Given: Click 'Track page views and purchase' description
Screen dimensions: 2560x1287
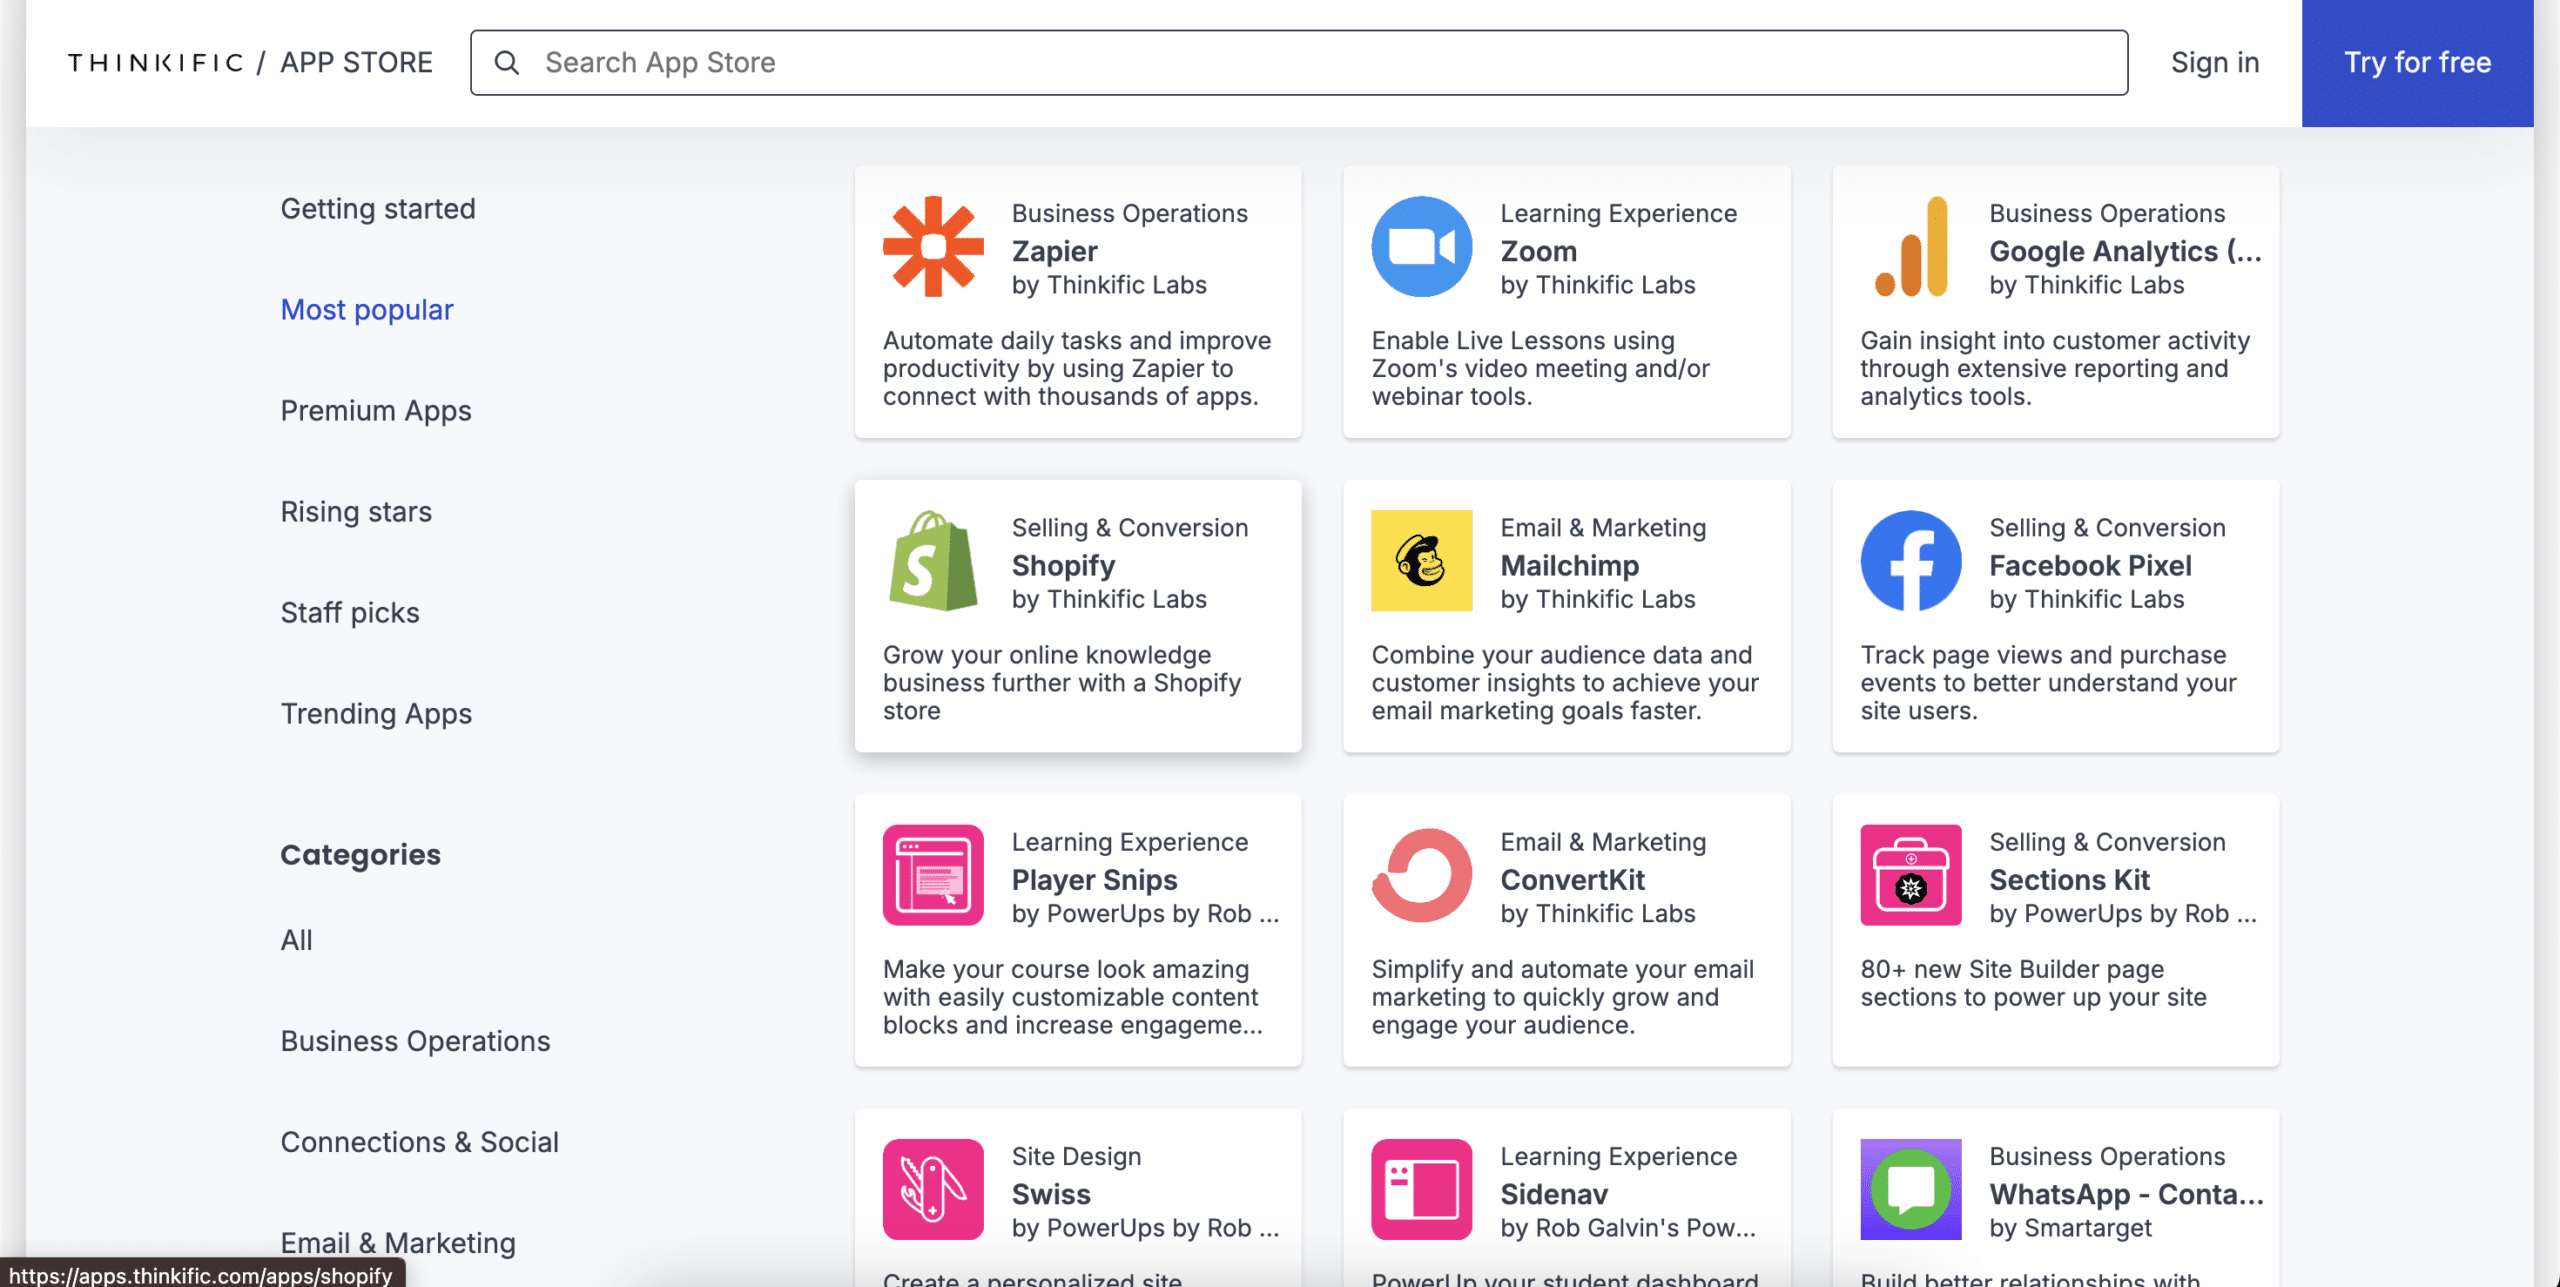Looking at the screenshot, I should (2047, 682).
